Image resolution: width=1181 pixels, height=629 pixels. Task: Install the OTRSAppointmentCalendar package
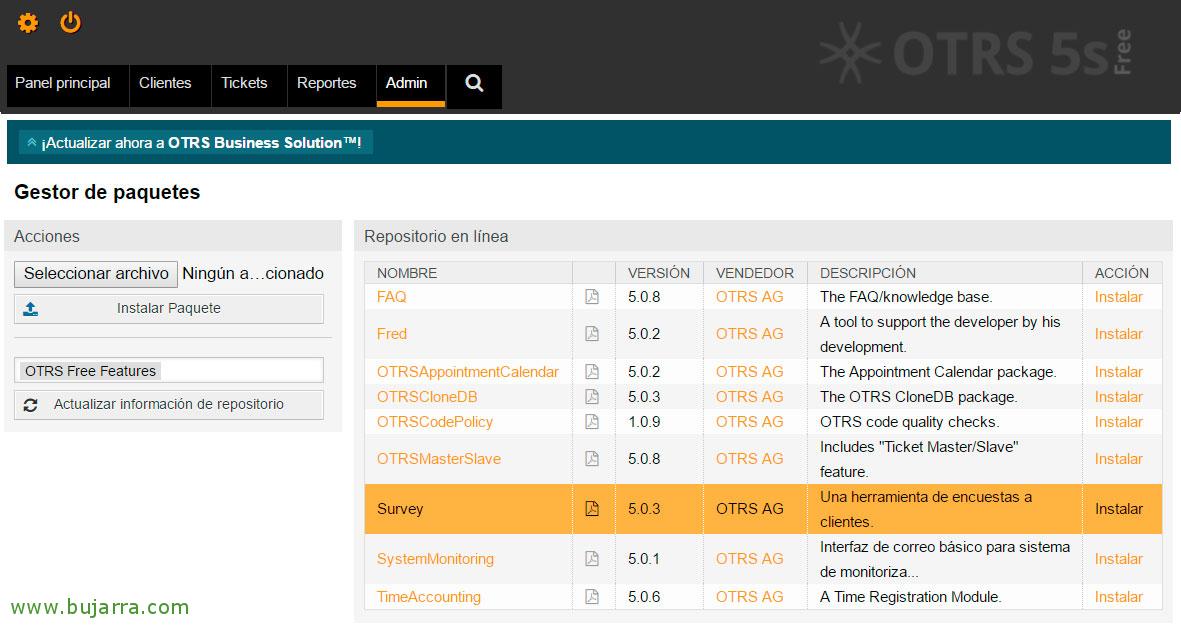1118,371
